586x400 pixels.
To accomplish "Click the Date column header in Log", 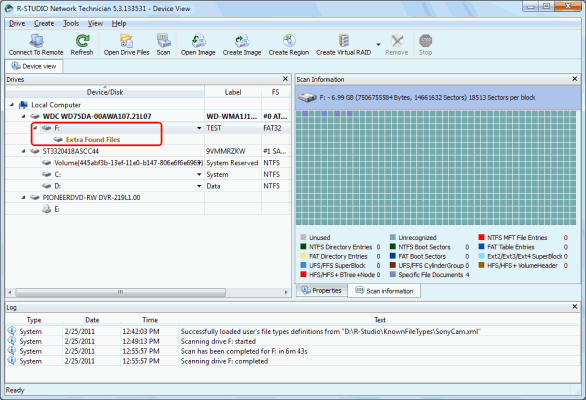I will tap(92, 320).
